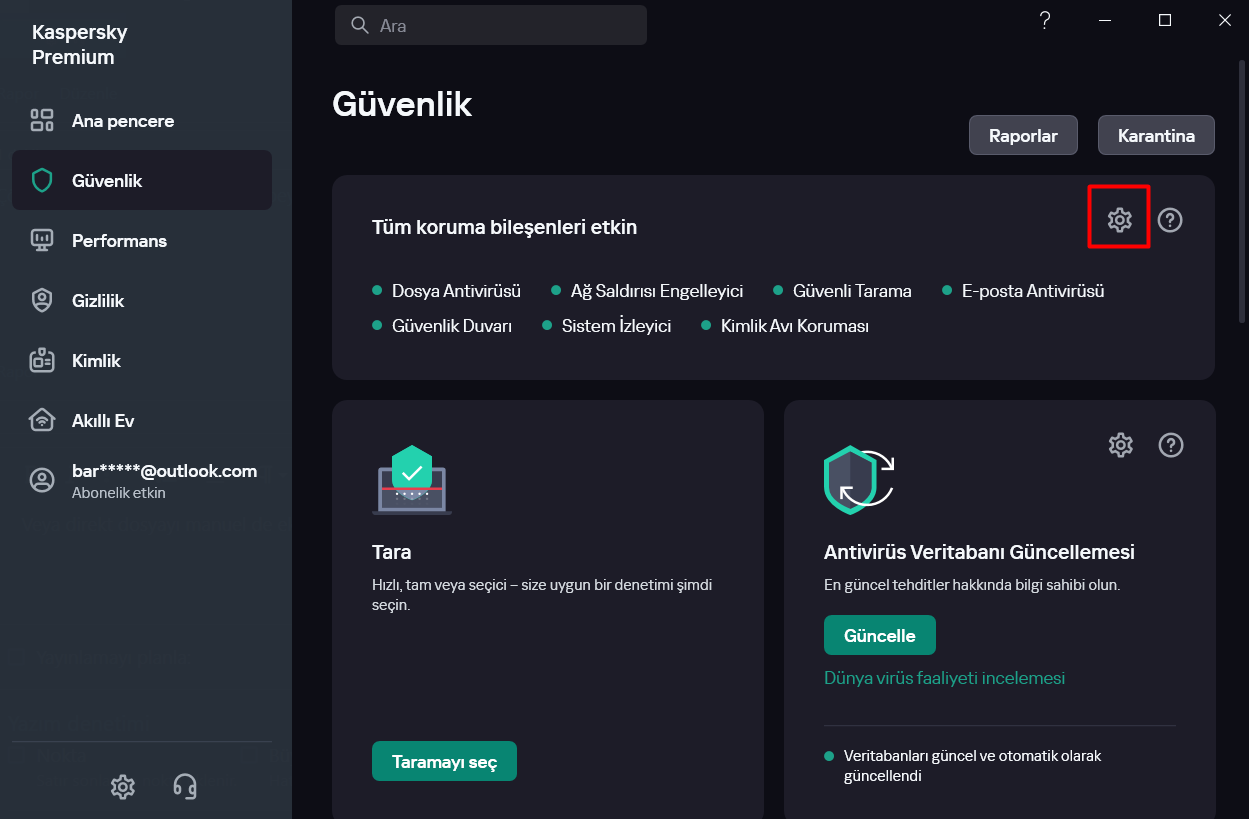The width and height of the screenshot is (1249, 819).
Task: Click the Taramayı seç button
Action: pos(444,761)
